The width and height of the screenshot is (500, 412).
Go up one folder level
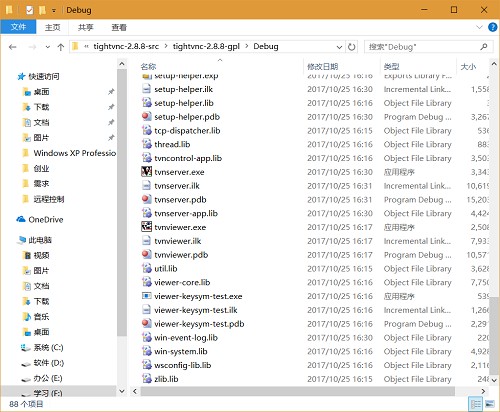61,47
